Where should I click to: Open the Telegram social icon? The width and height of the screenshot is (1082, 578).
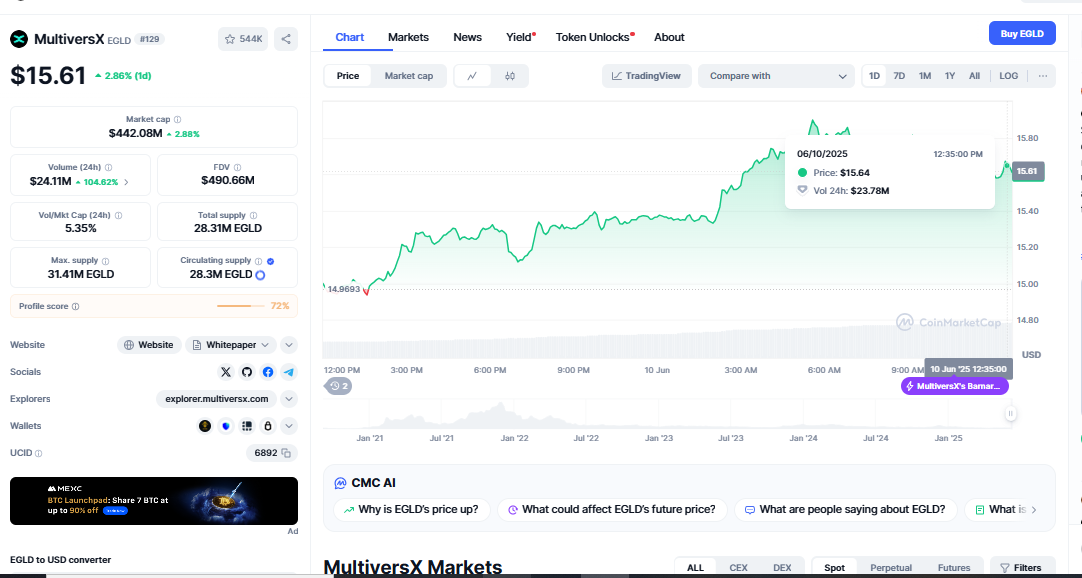click(x=289, y=372)
